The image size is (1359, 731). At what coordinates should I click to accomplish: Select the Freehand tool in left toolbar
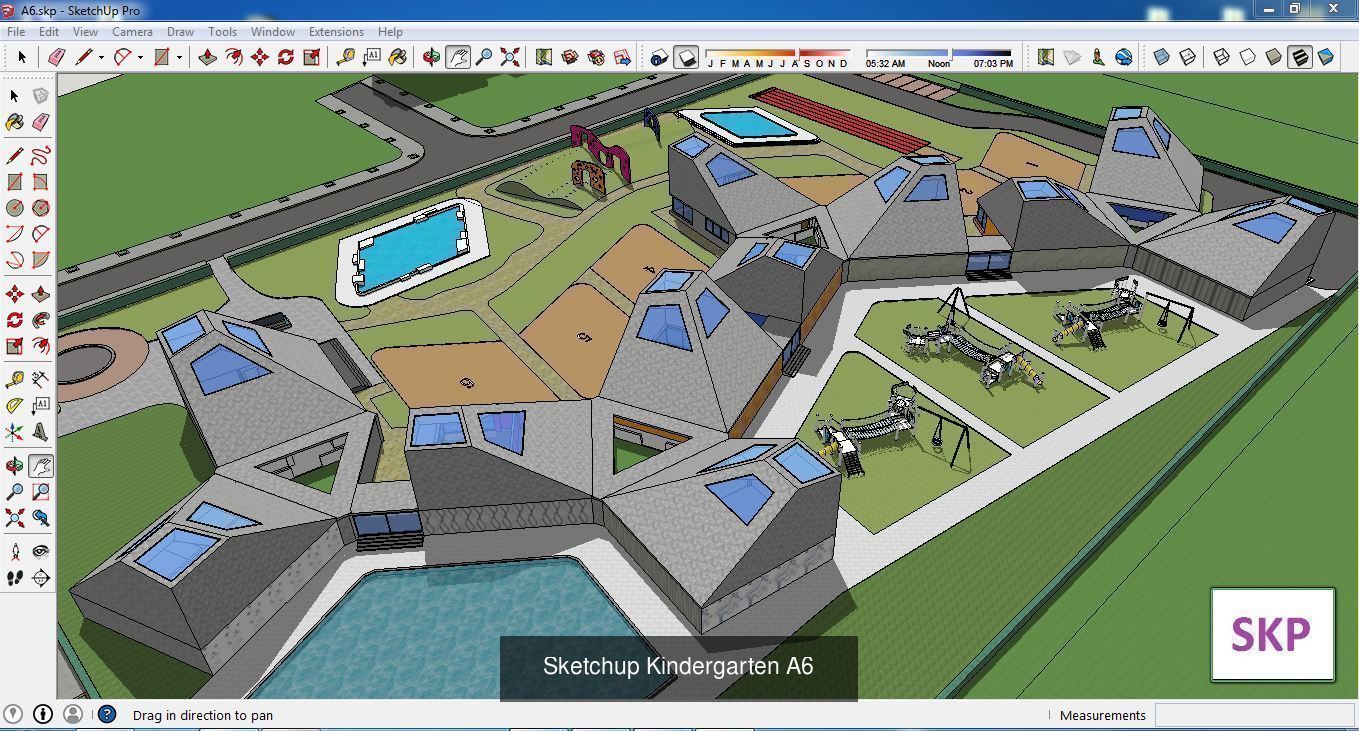pyautogui.click(x=40, y=156)
